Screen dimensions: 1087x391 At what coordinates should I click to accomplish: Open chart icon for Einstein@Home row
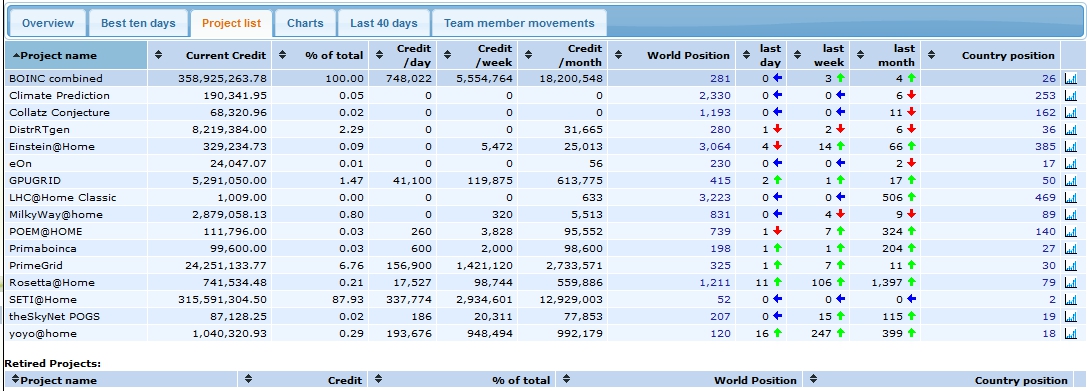1070,146
